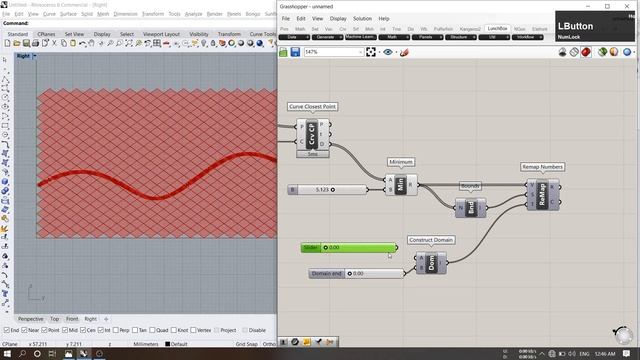640x360 pixels.
Task: Expand the Machine Learning panel in LunchBox
Action: click(x=361, y=37)
